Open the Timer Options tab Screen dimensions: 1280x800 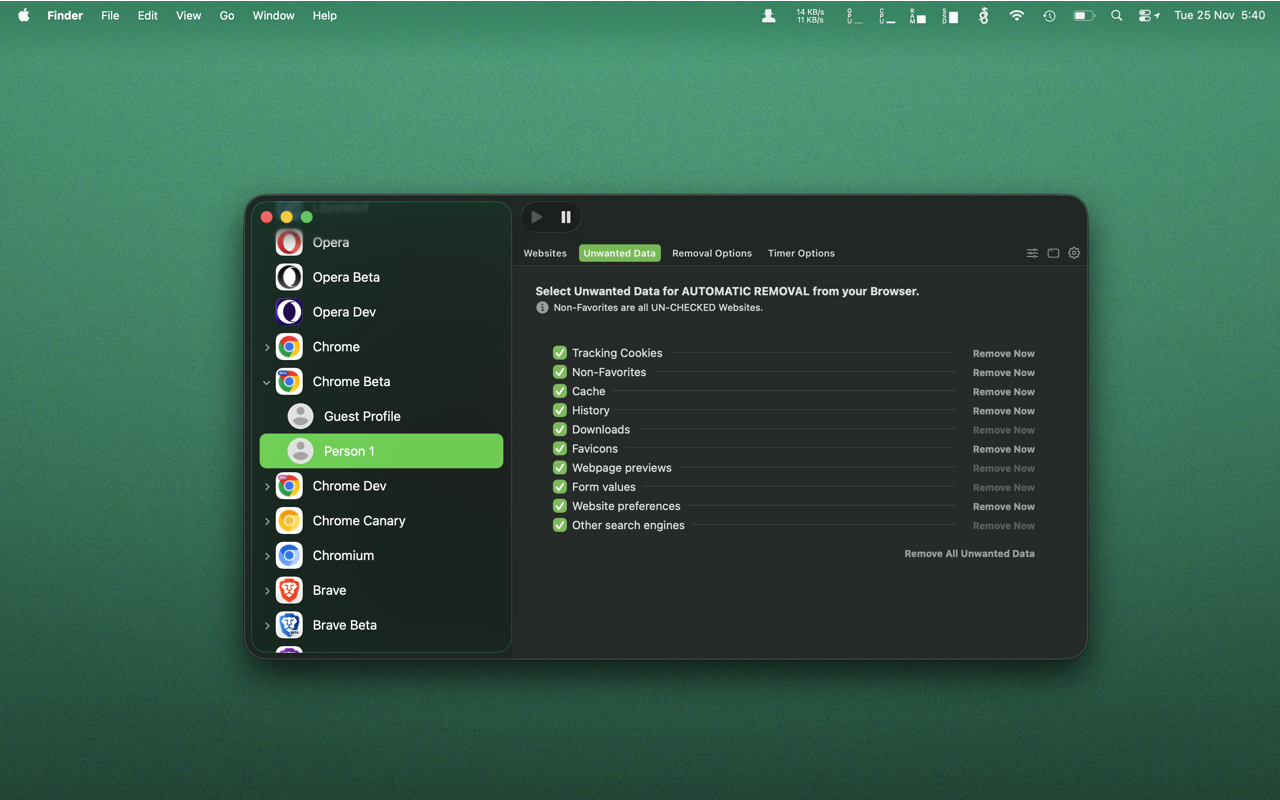(801, 253)
